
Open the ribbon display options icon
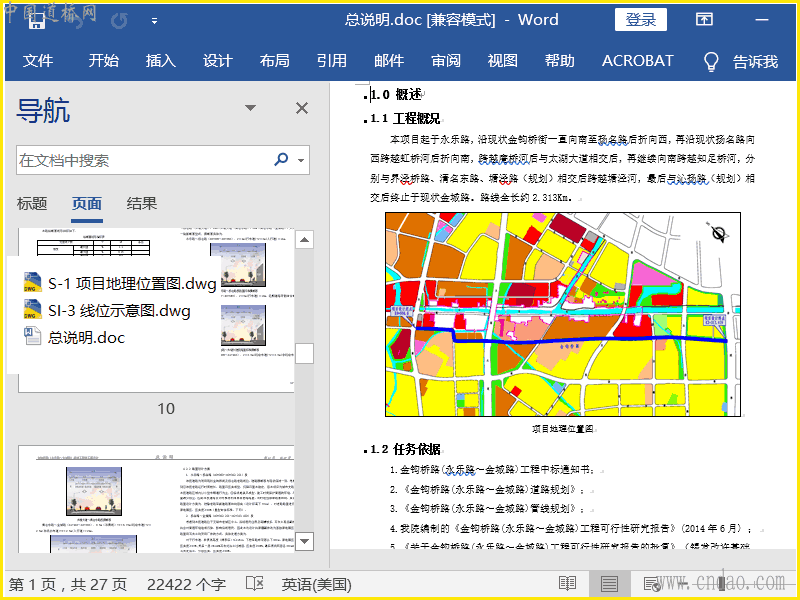pyautogui.click(x=704, y=20)
